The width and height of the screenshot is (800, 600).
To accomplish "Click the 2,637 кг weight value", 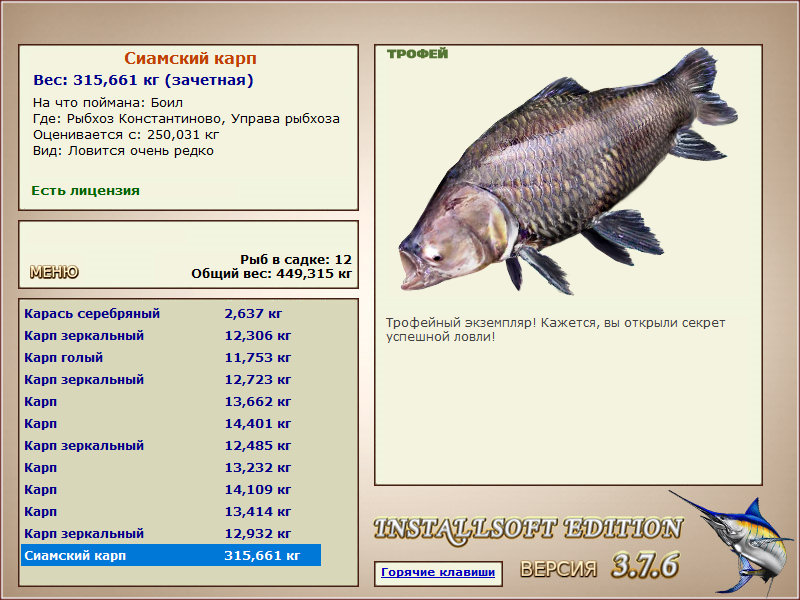I will click(x=253, y=313).
